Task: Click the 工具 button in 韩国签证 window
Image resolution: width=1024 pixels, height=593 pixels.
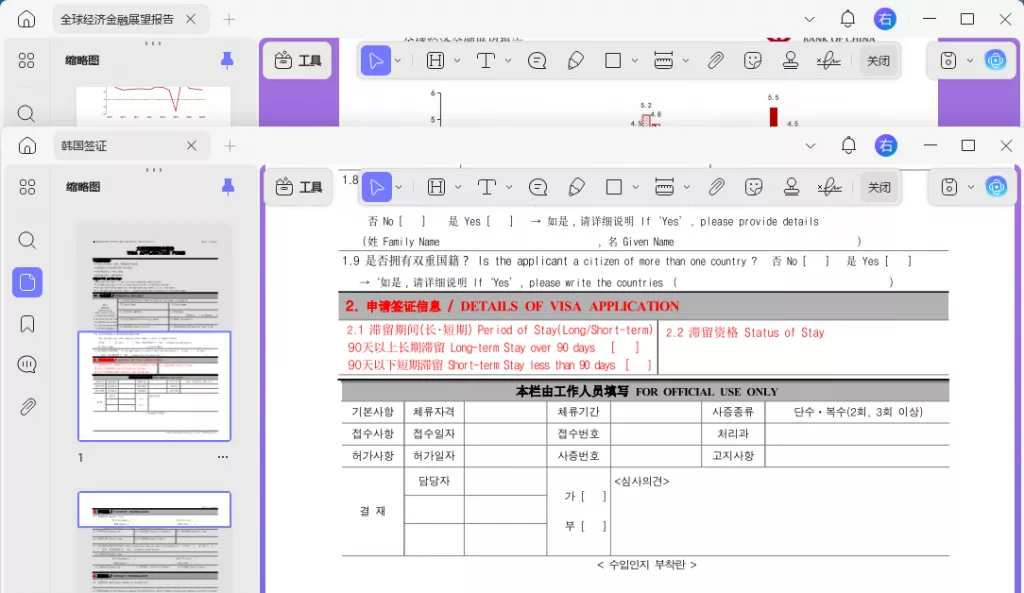Action: (x=298, y=187)
